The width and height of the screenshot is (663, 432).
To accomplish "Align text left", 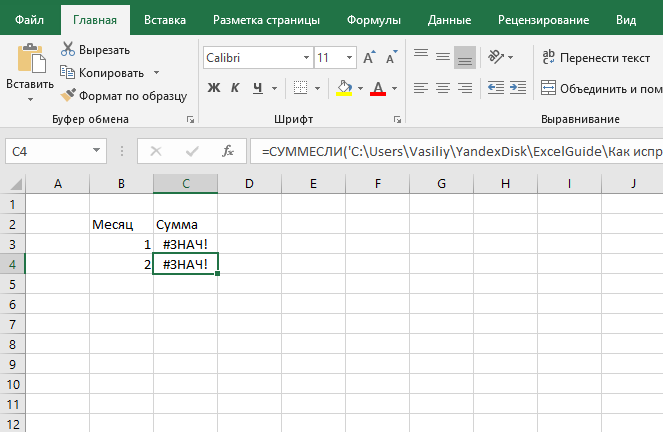I will 421,88.
